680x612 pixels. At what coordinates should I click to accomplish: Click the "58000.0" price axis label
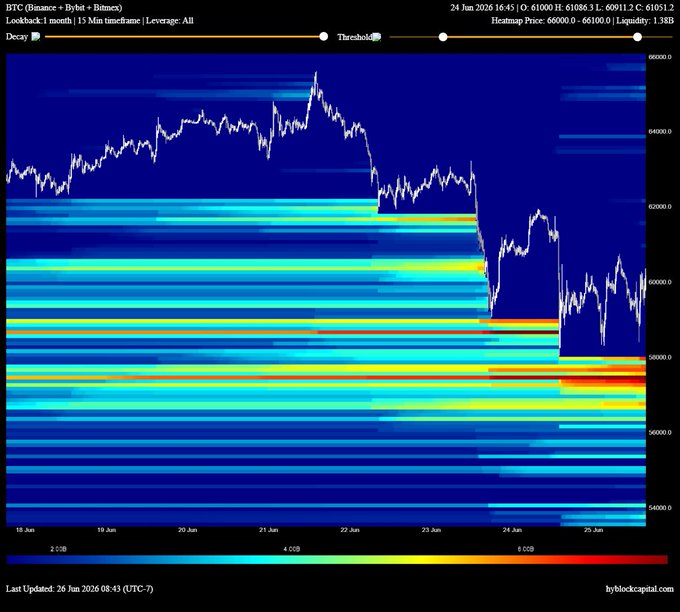(660, 357)
